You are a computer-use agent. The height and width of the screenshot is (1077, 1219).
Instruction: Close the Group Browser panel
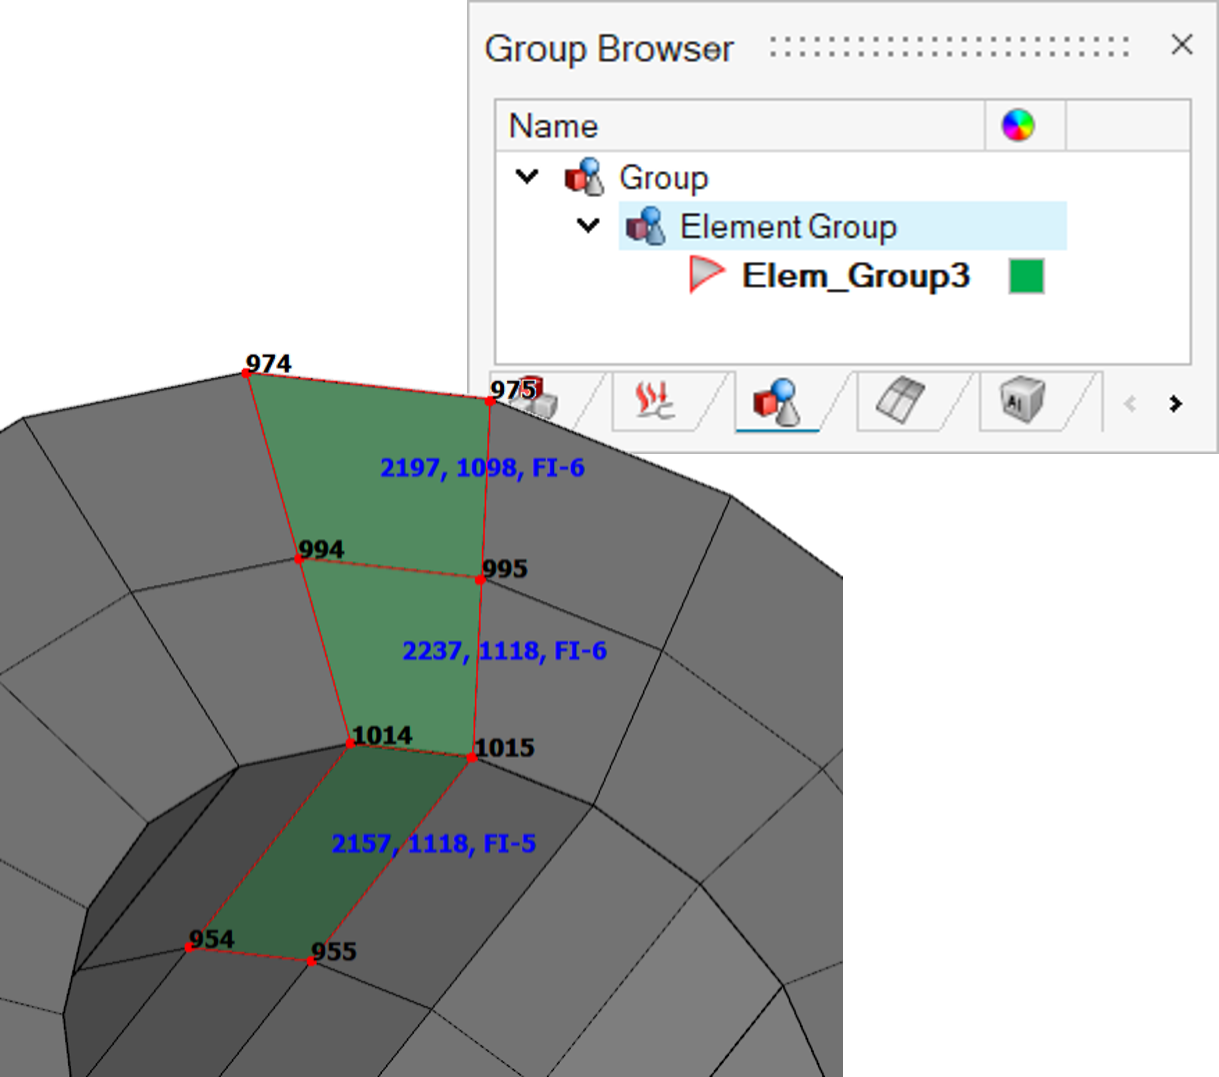(x=1182, y=45)
